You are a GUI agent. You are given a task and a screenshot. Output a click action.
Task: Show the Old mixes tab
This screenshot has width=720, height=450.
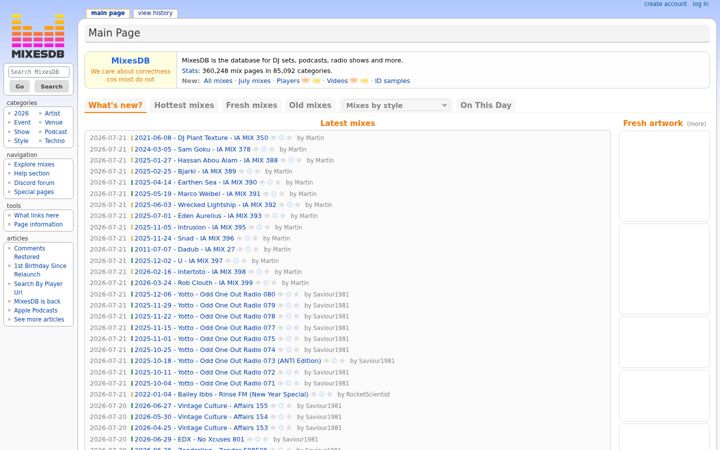click(310, 105)
